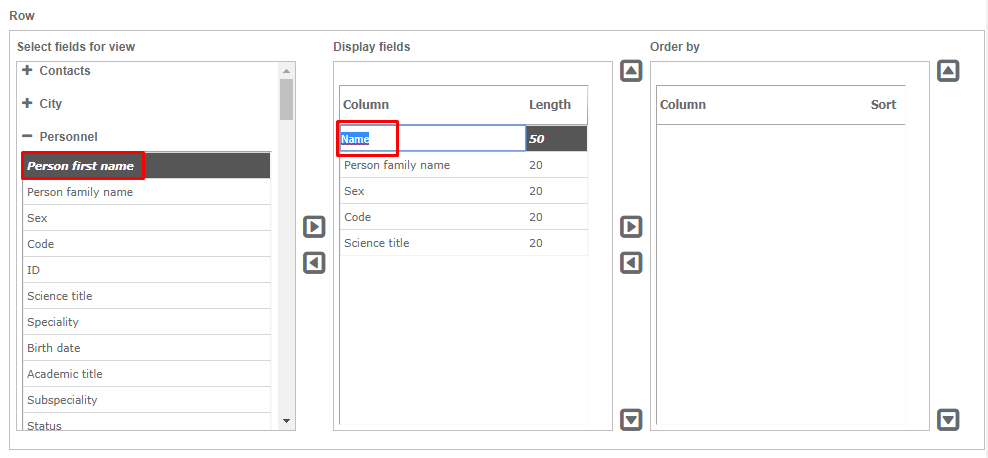Choose the Speciality field from Personnel
The image size is (988, 458).
coord(53,322)
